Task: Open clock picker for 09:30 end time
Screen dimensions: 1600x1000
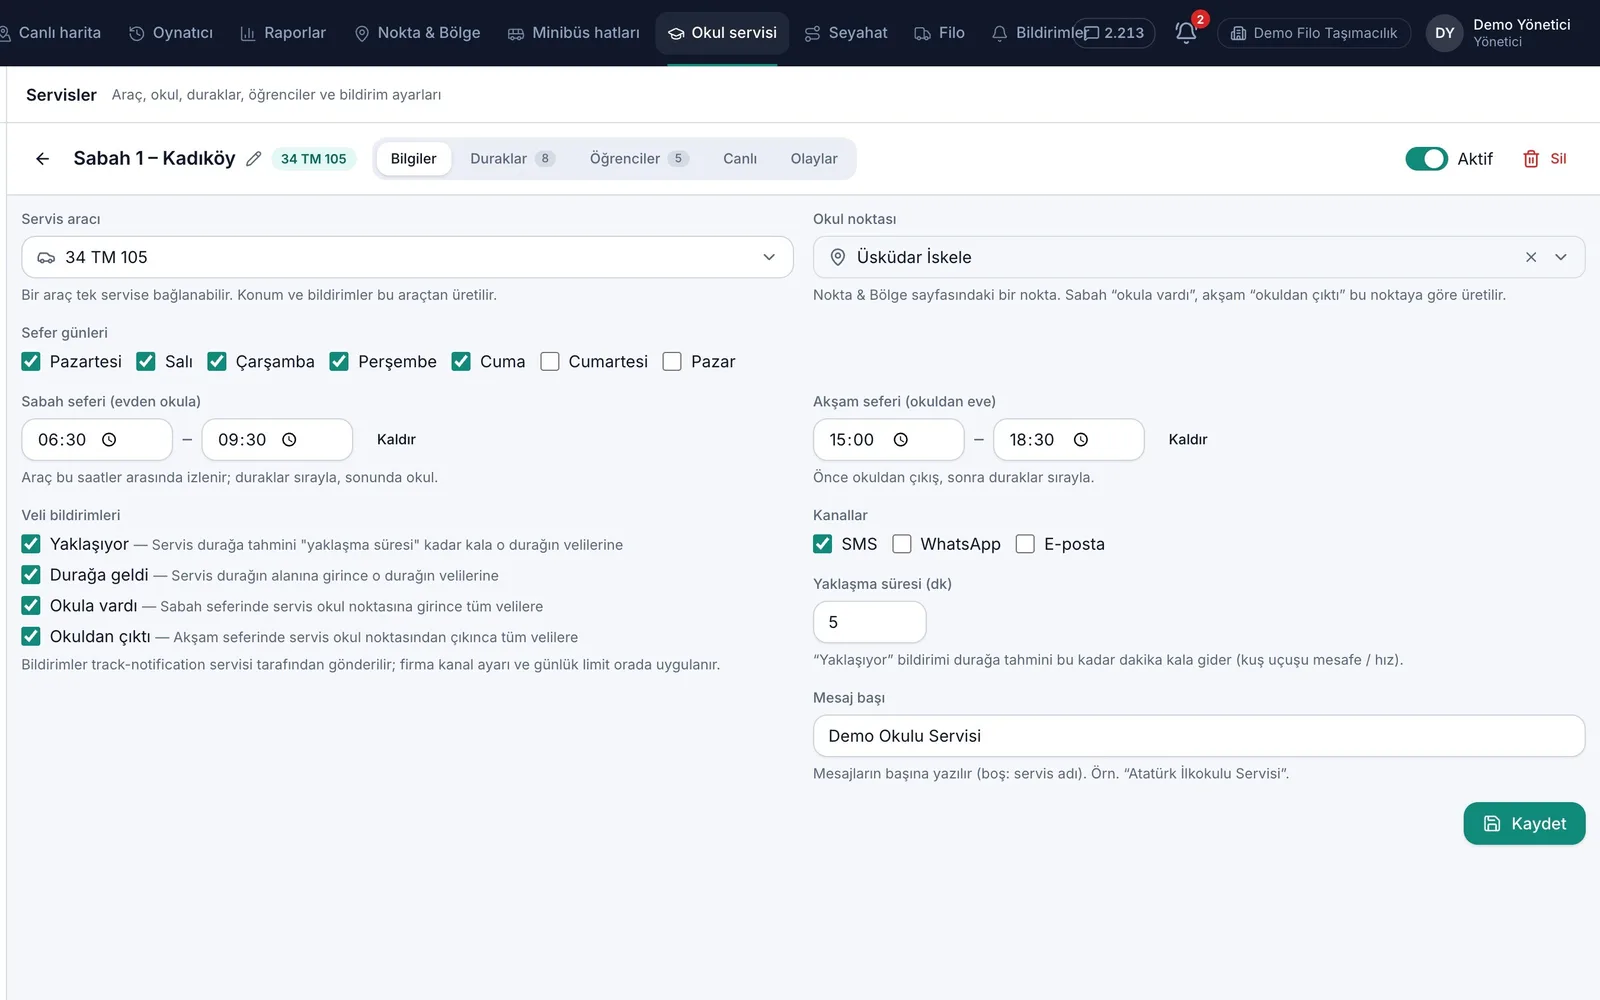Action: (290, 440)
